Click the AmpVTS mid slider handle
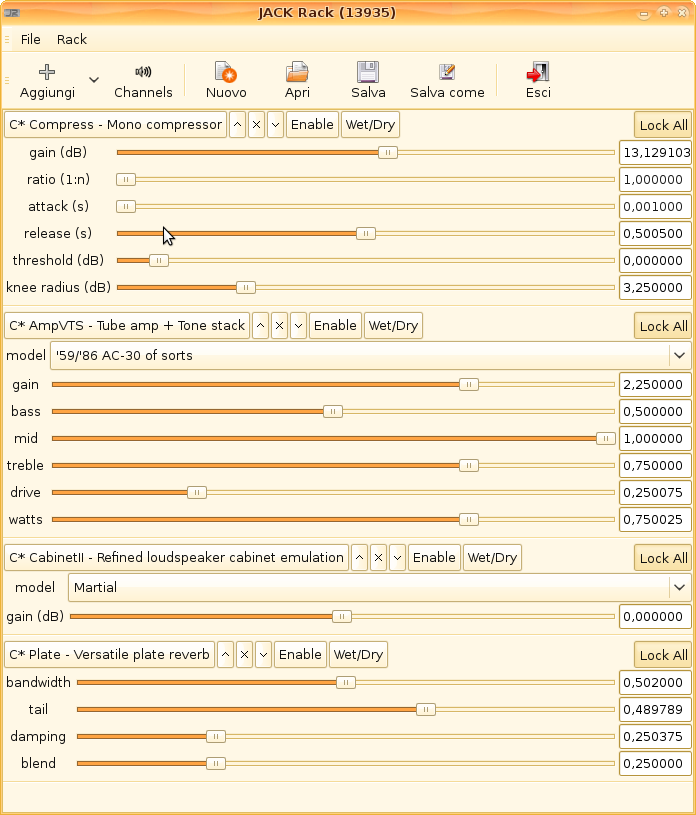This screenshot has height=815, width=696. (606, 439)
